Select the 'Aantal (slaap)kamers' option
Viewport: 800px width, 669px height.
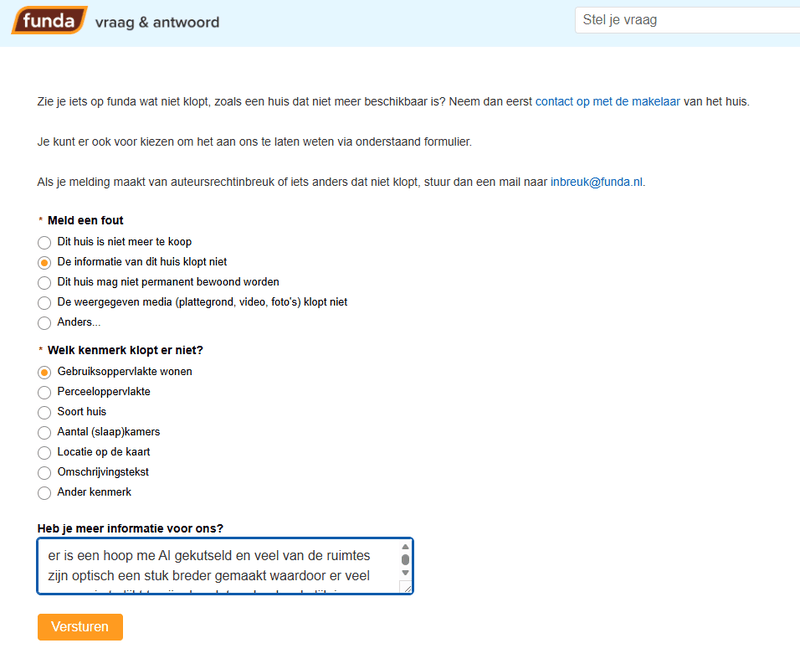point(44,432)
